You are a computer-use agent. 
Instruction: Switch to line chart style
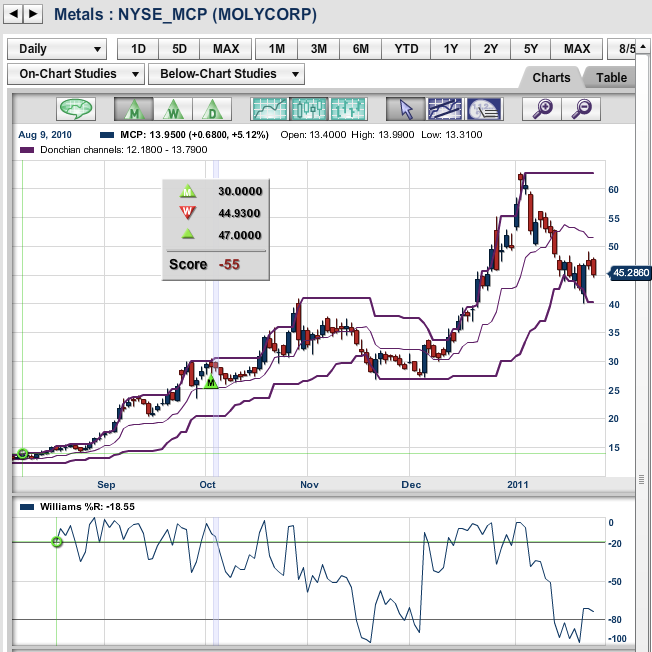pyautogui.click(x=270, y=109)
